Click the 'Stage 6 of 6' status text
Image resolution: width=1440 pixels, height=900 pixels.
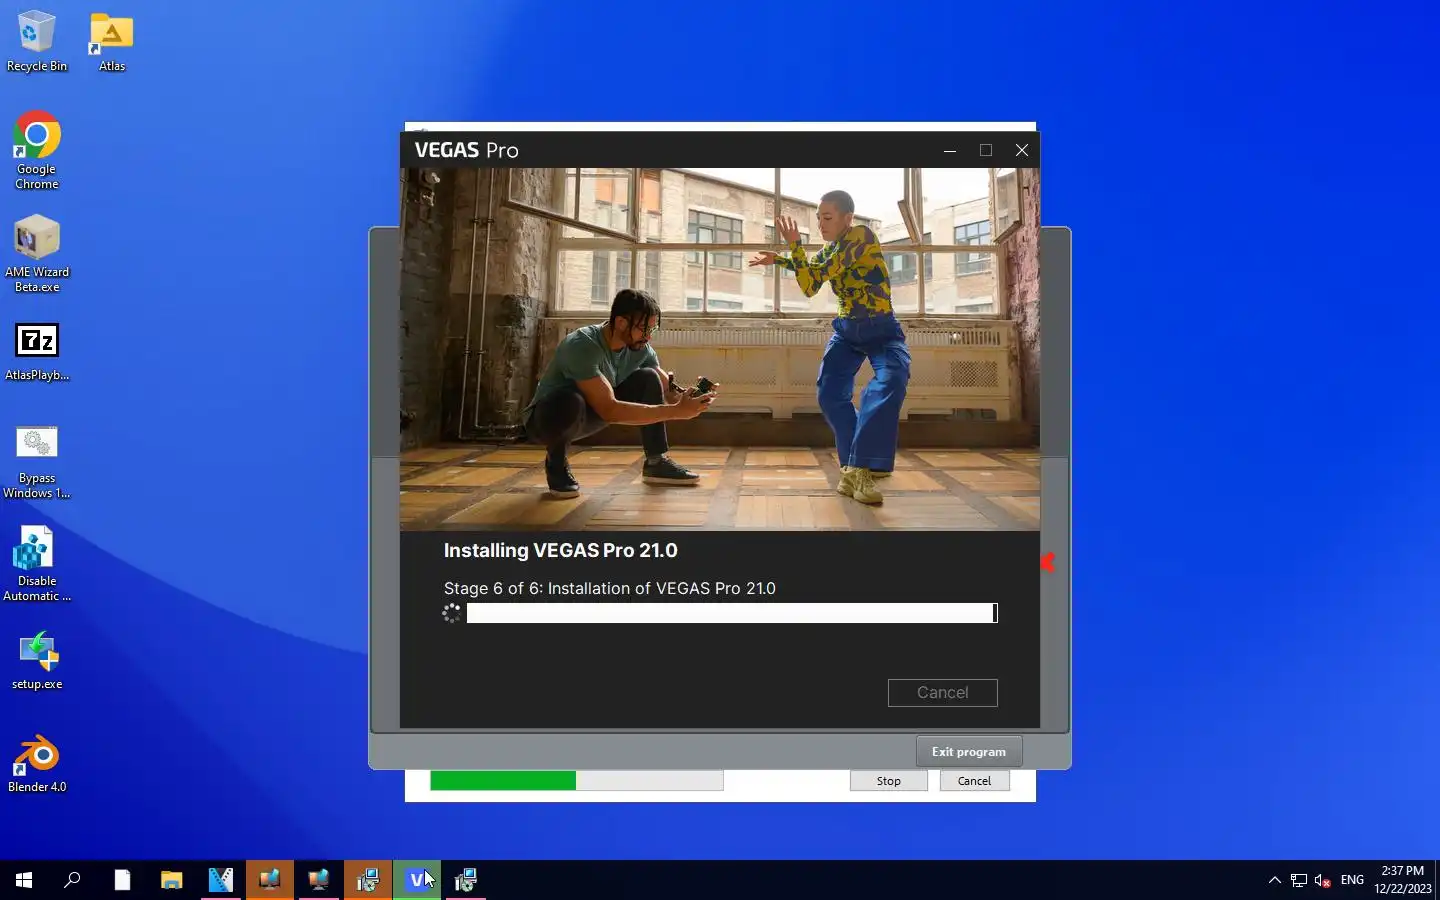[x=609, y=588]
